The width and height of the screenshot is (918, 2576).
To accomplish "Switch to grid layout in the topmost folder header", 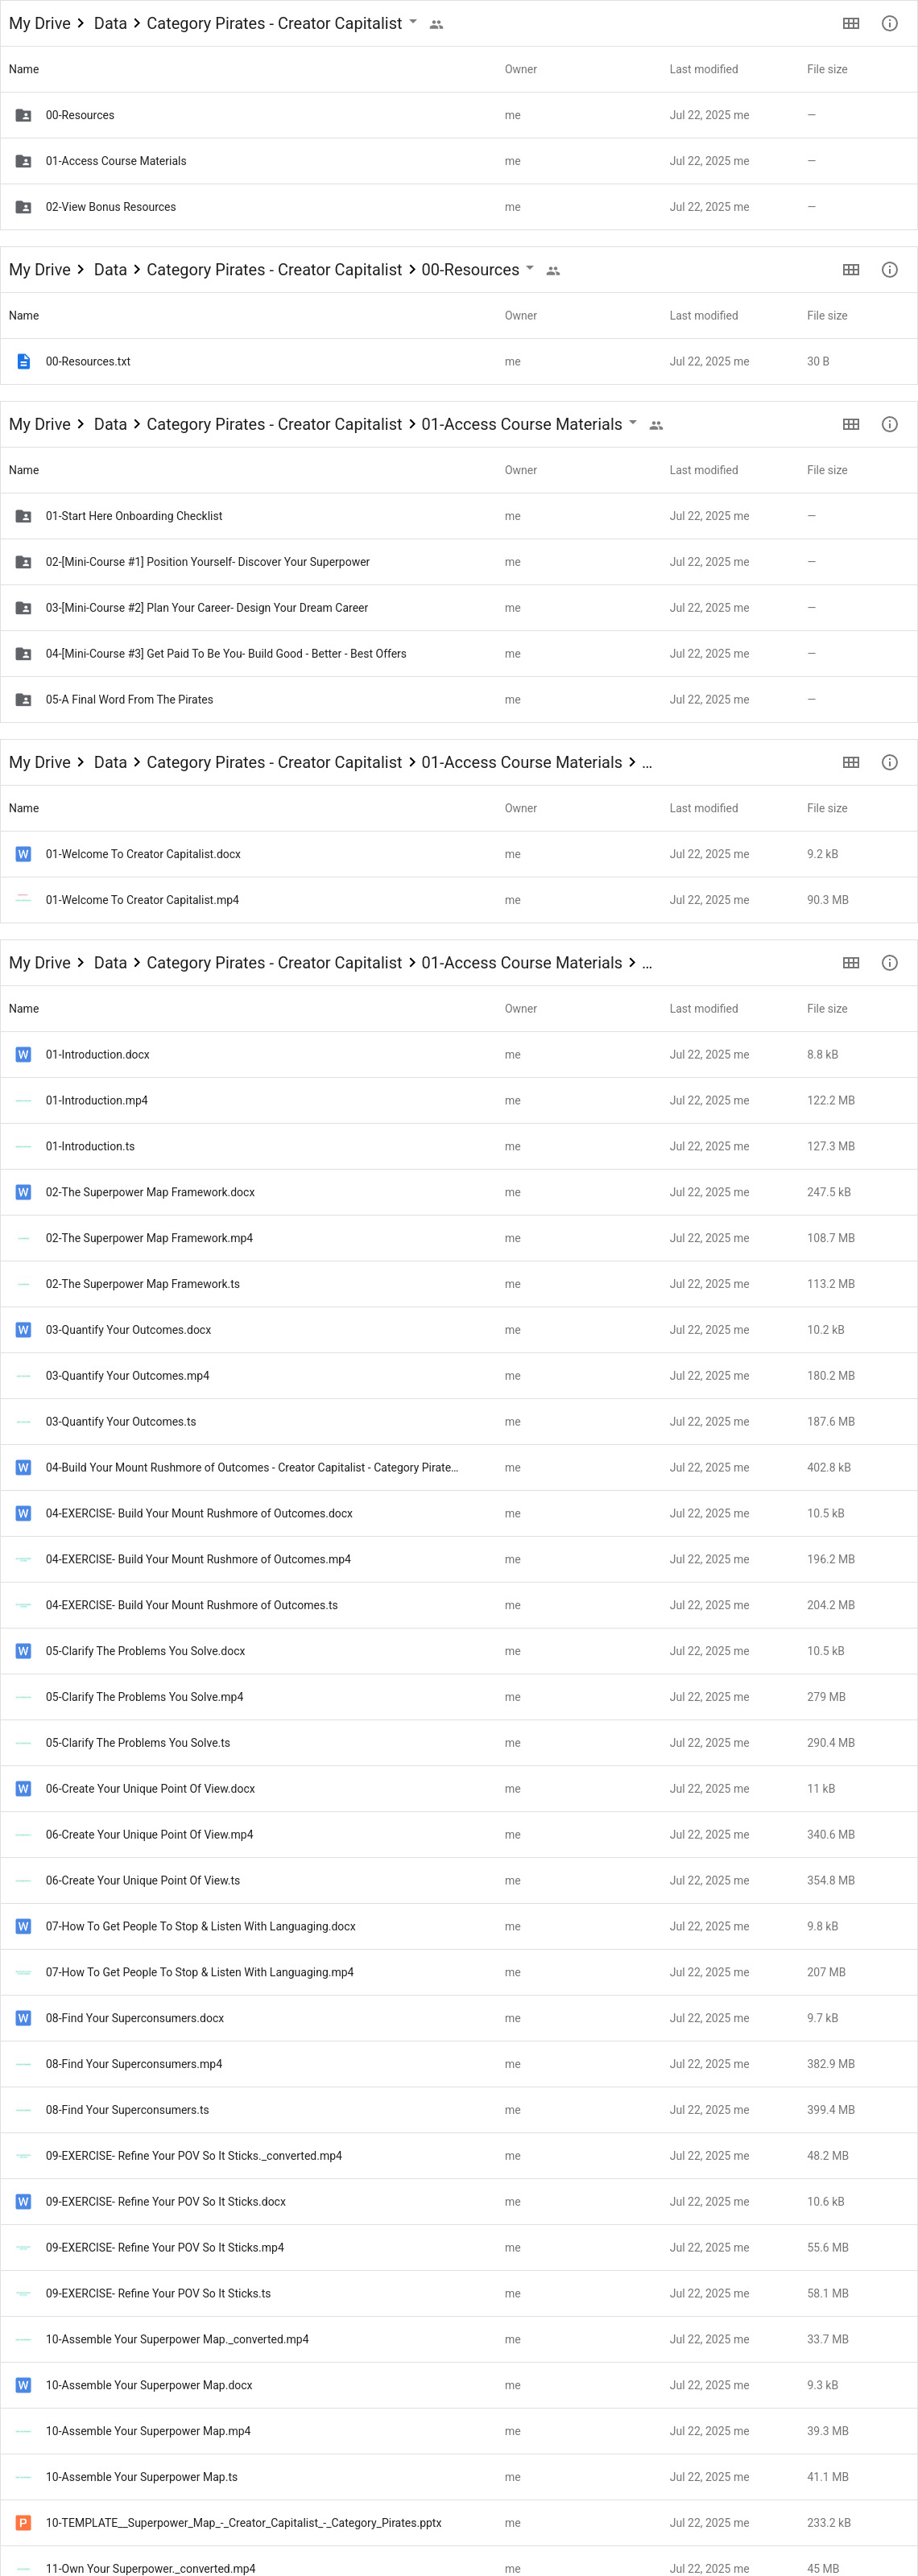I will pyautogui.click(x=851, y=23).
